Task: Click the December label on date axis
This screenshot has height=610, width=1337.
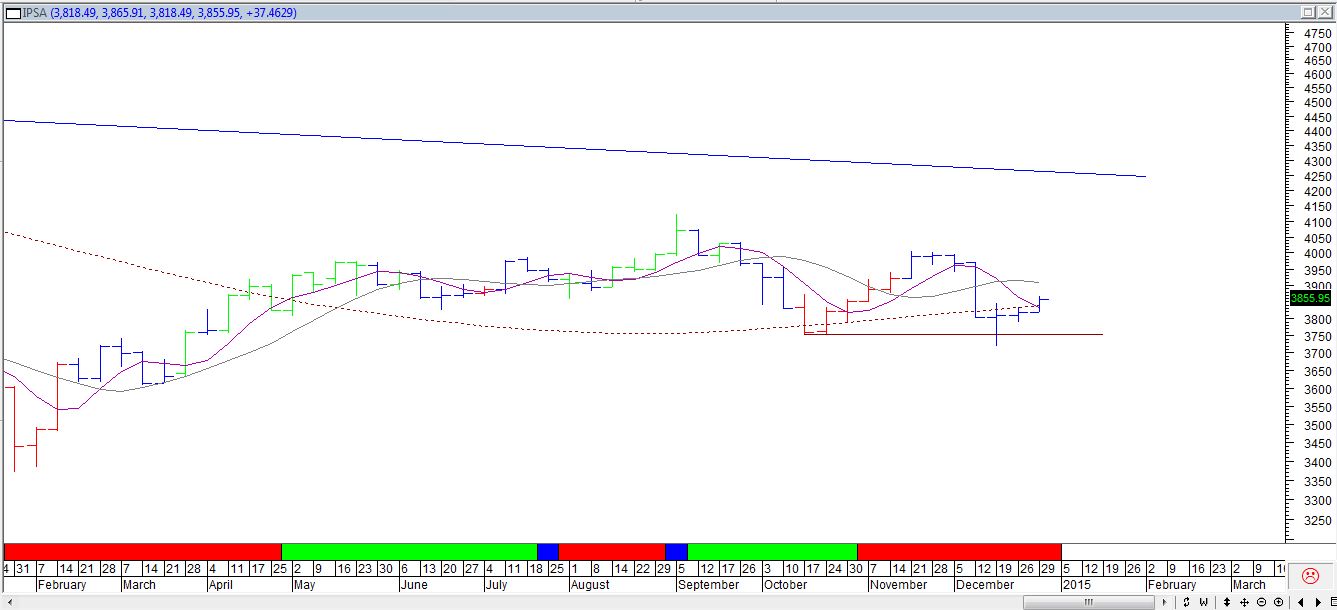Action: pos(985,585)
